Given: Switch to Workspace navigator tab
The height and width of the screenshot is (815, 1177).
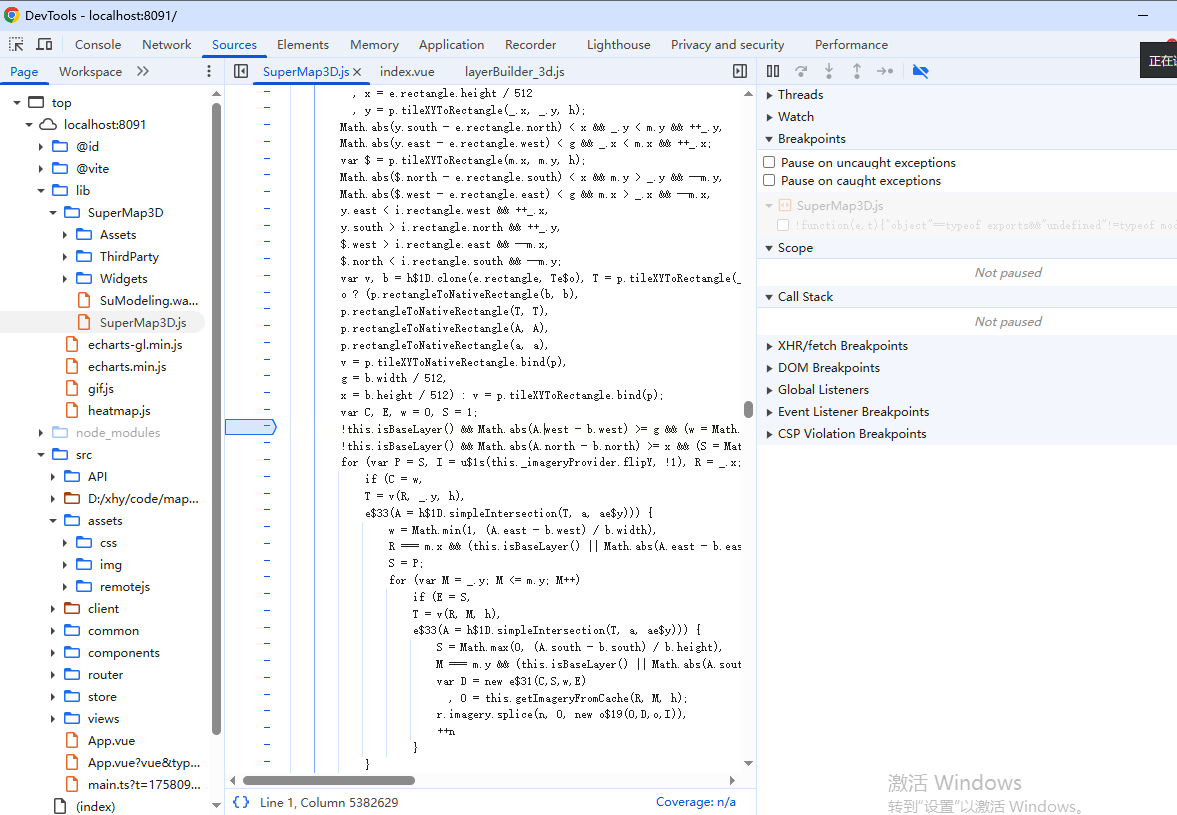Looking at the screenshot, I should [x=90, y=71].
